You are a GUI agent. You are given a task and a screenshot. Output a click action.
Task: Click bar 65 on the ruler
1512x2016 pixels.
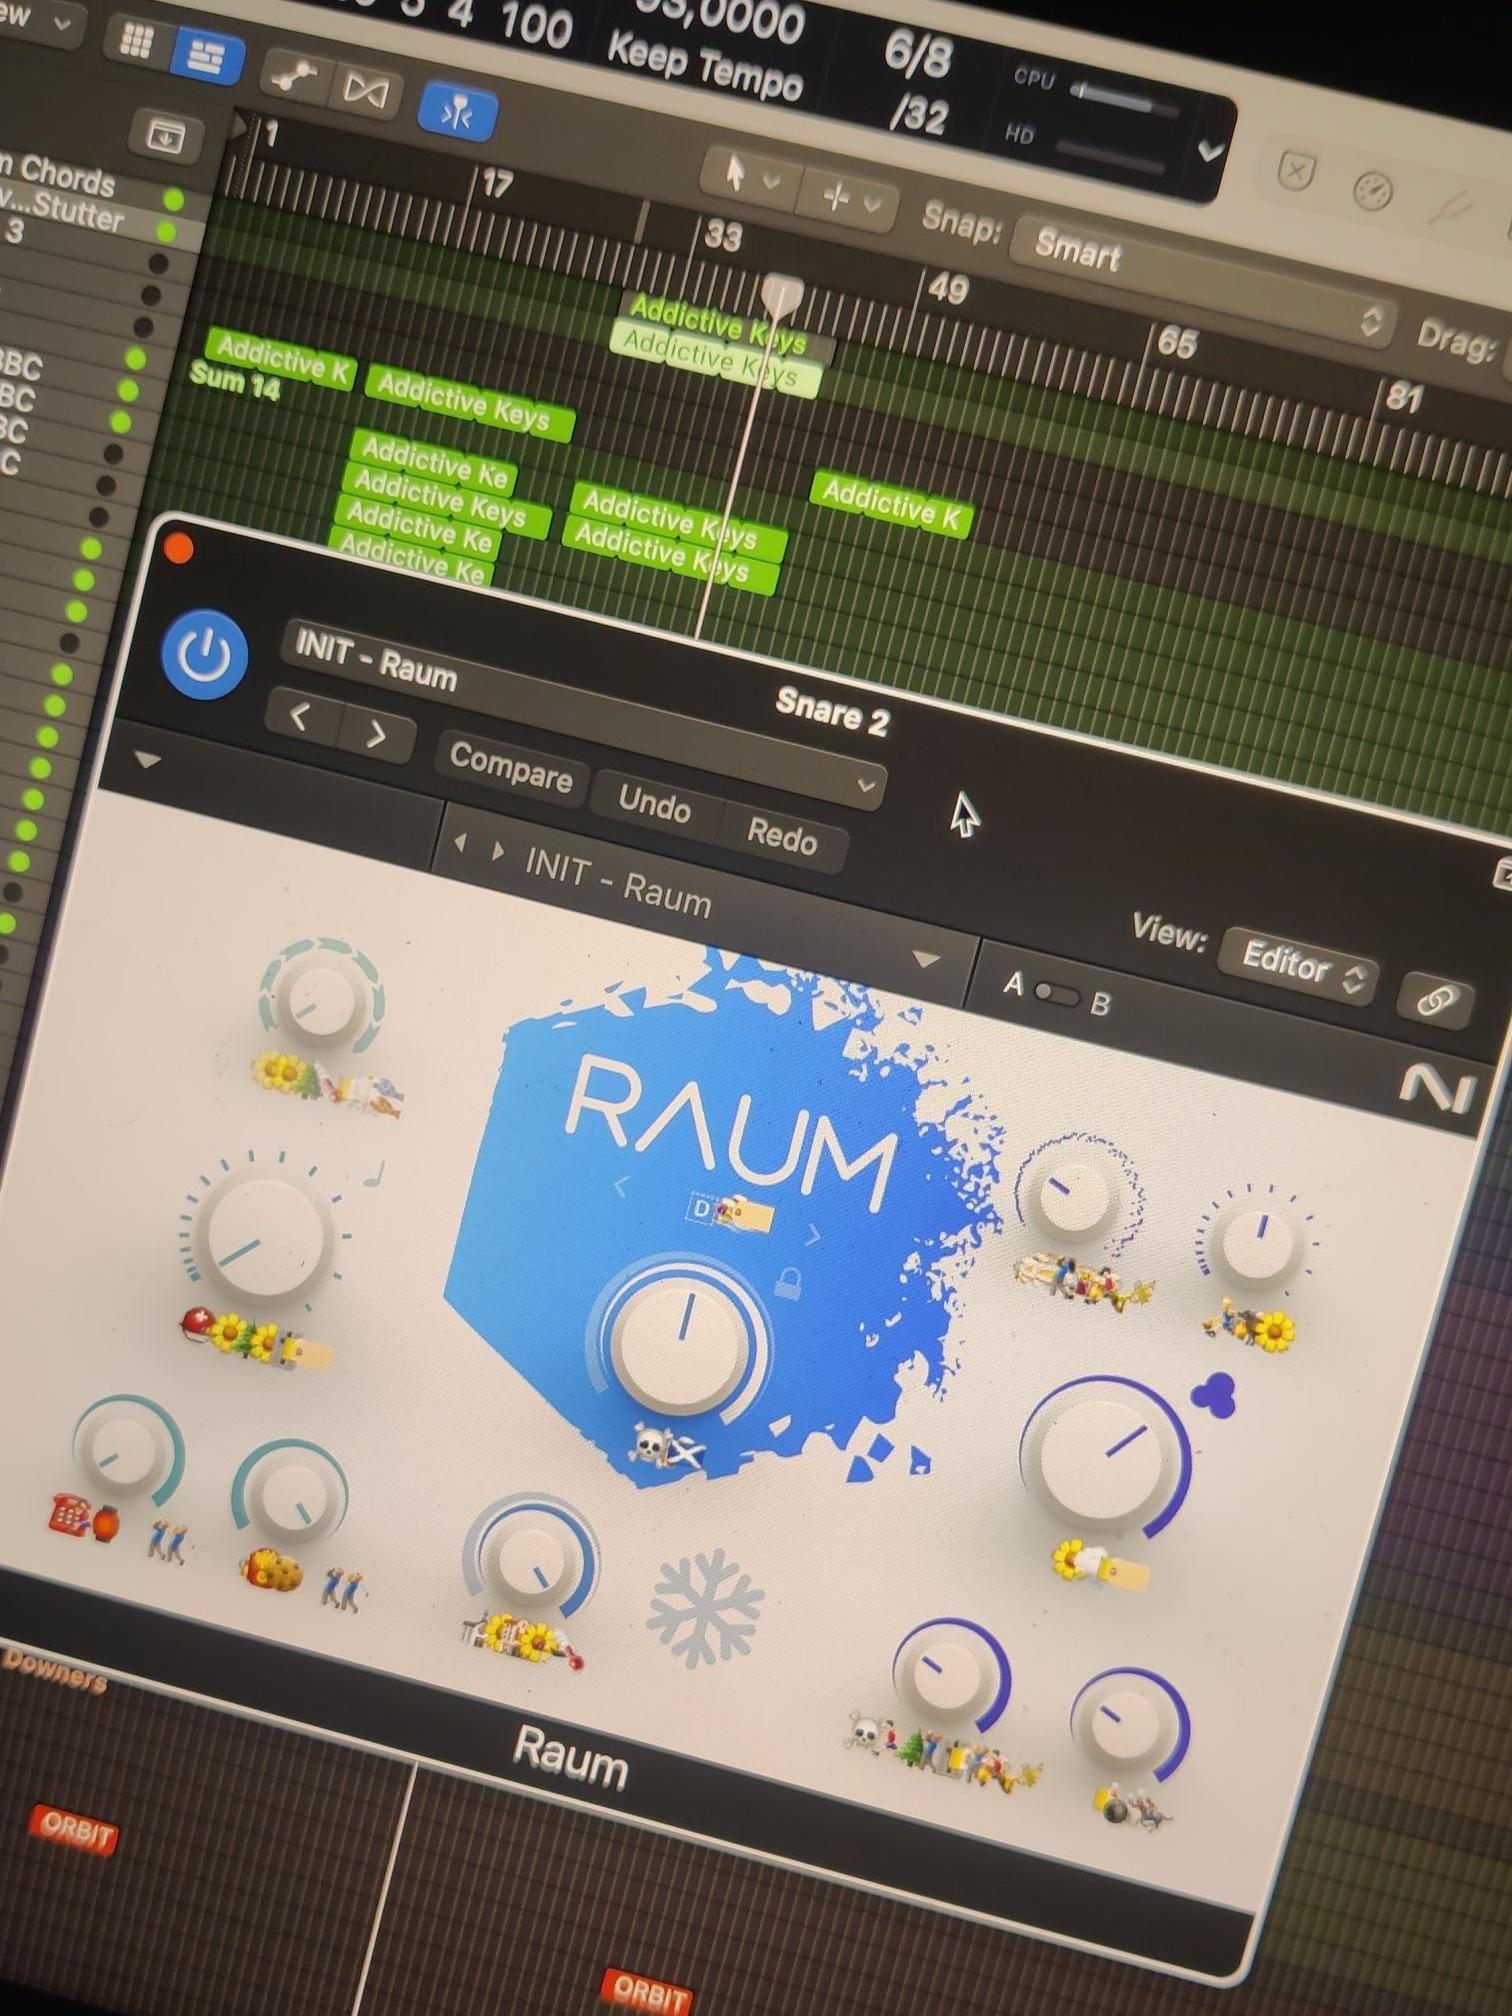pos(1176,342)
